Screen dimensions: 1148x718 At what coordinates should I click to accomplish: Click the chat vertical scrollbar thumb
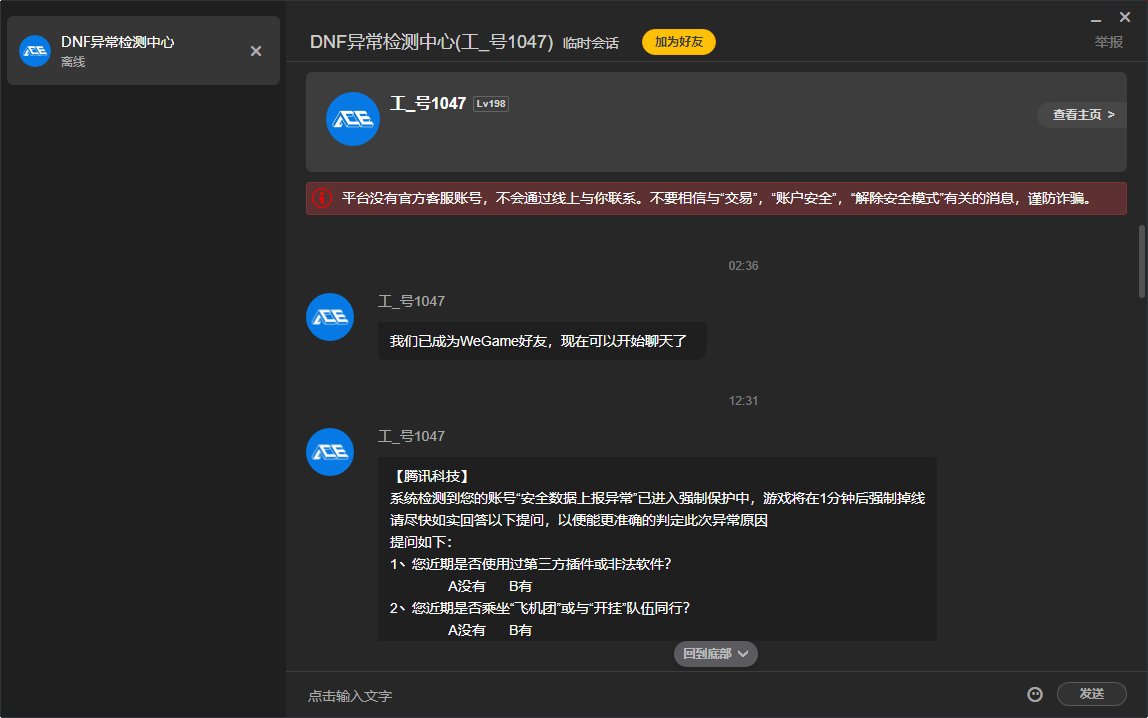tap(1141, 261)
